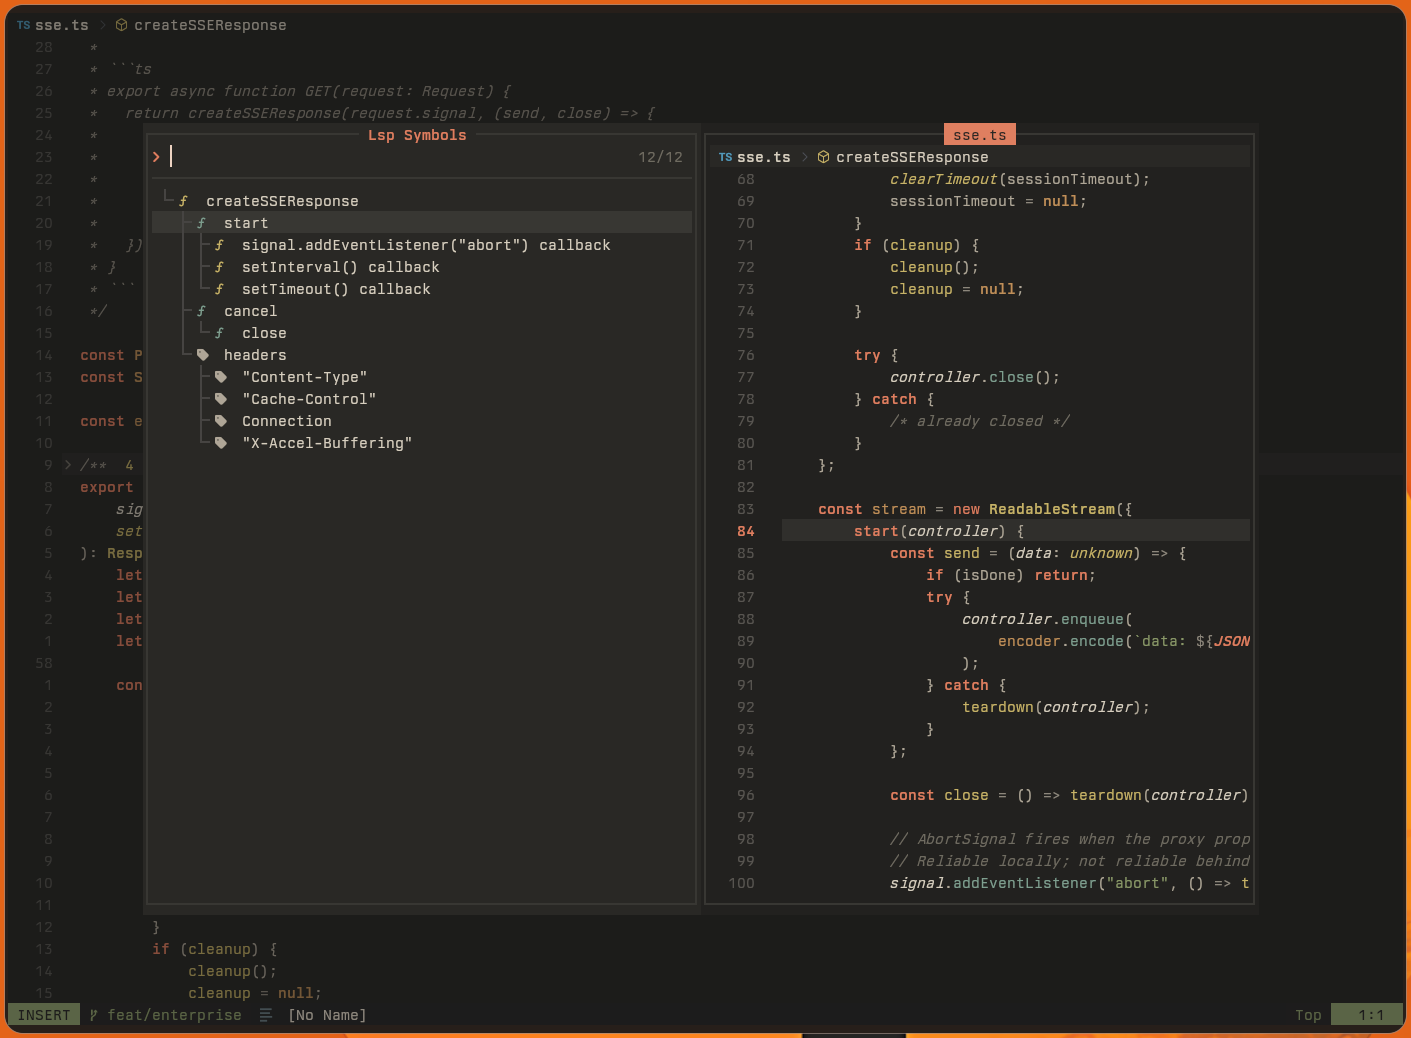Click sse.ts in the top breadcrumb
This screenshot has width=1411, height=1038.
(x=62, y=25)
